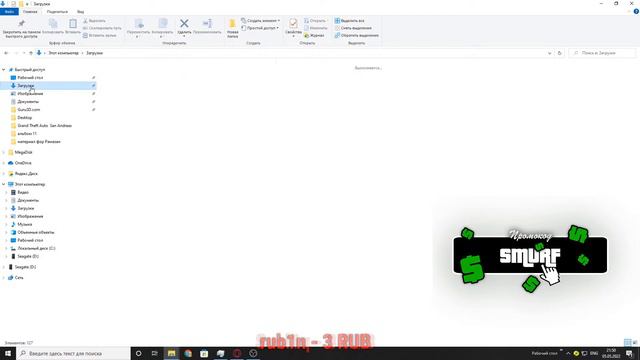Create a New folder (Новая папка)
Viewport: 640px width, 360px height.
pyautogui.click(x=233, y=28)
